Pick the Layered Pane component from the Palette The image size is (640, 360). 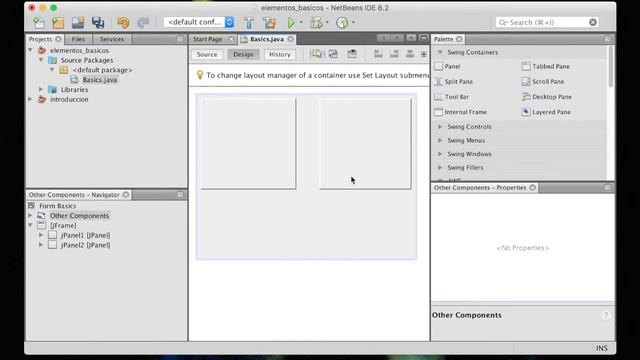pos(546,112)
